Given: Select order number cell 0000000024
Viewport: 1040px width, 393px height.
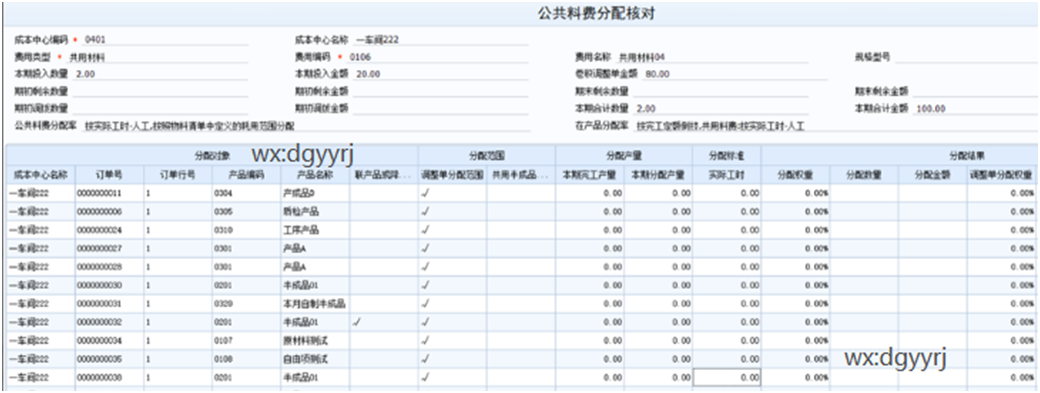Looking at the screenshot, I should [109, 230].
